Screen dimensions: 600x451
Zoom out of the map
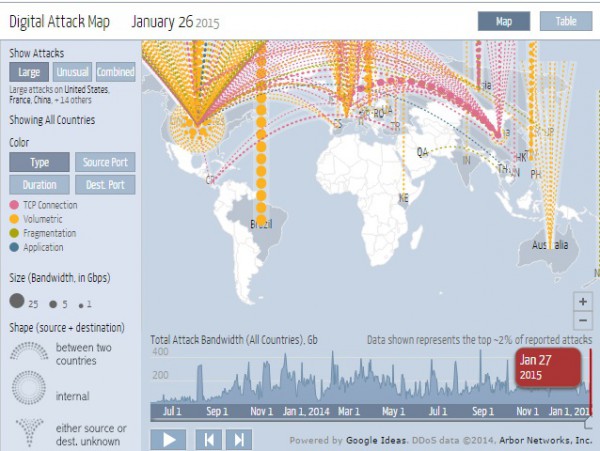(582, 320)
